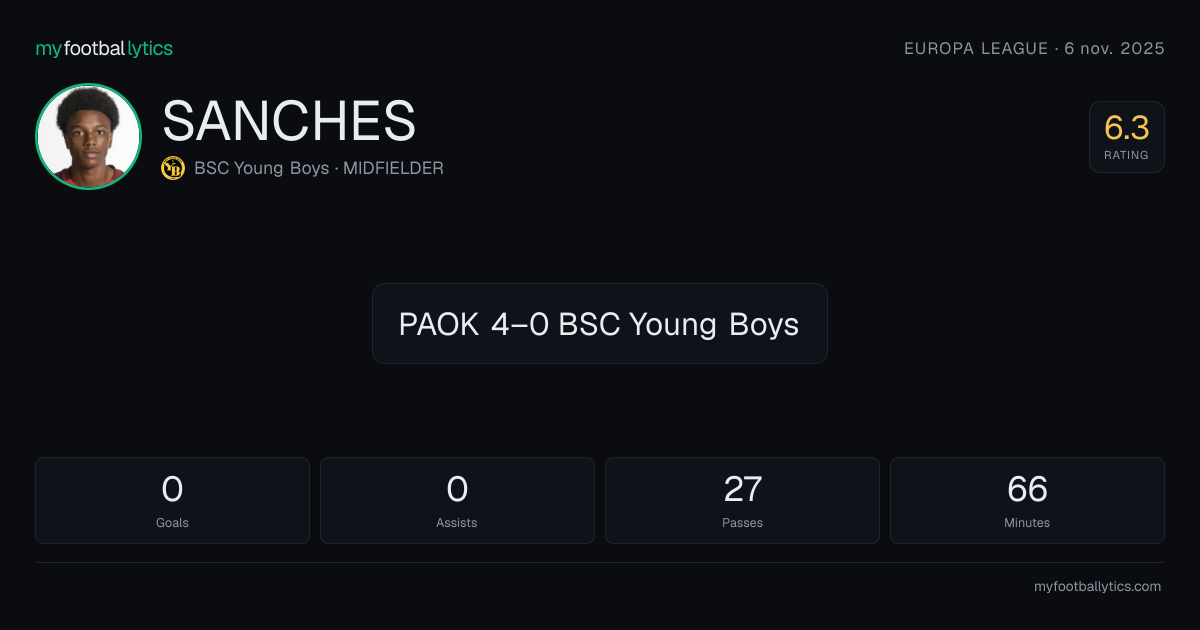Select the Minutes stat card showing 66
Image resolution: width=1200 pixels, height=630 pixels.
(1027, 500)
